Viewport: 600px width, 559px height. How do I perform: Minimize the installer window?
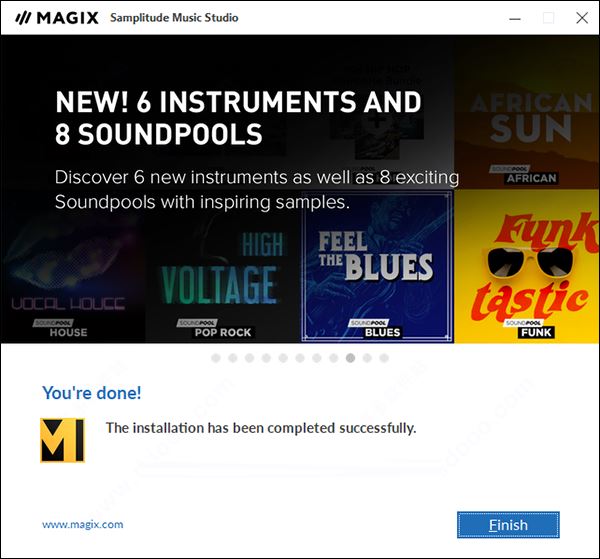coord(515,18)
